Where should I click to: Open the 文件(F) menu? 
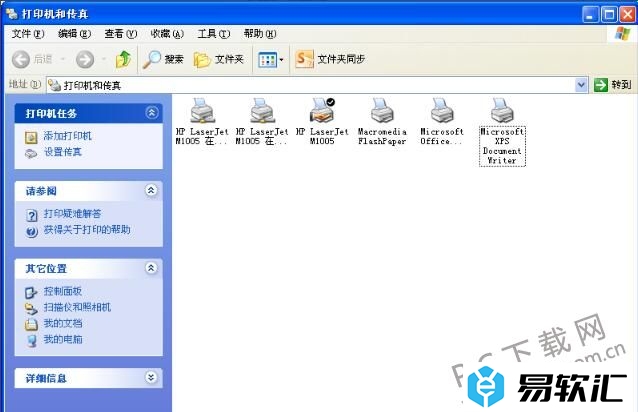[x=28, y=34]
